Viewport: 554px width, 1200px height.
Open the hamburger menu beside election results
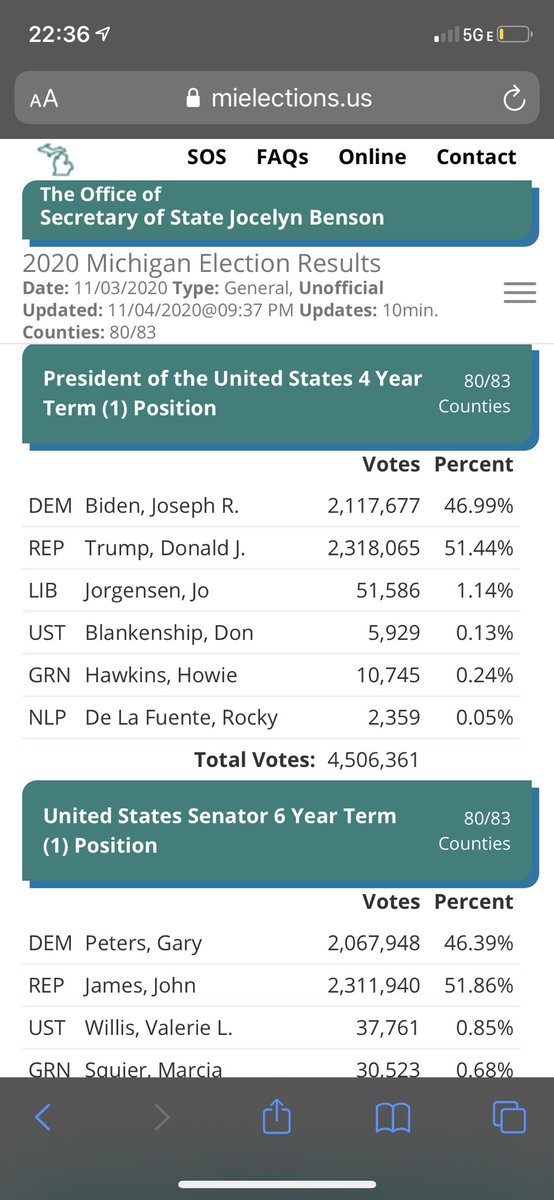[x=520, y=291]
